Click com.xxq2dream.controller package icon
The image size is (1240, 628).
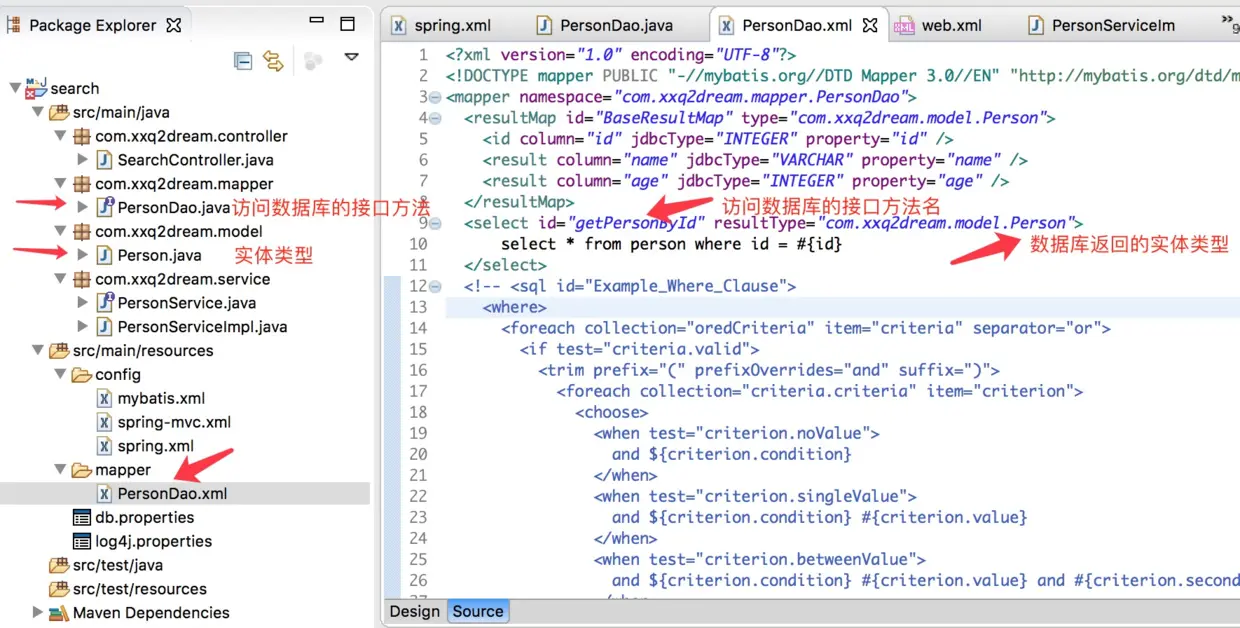(x=82, y=136)
